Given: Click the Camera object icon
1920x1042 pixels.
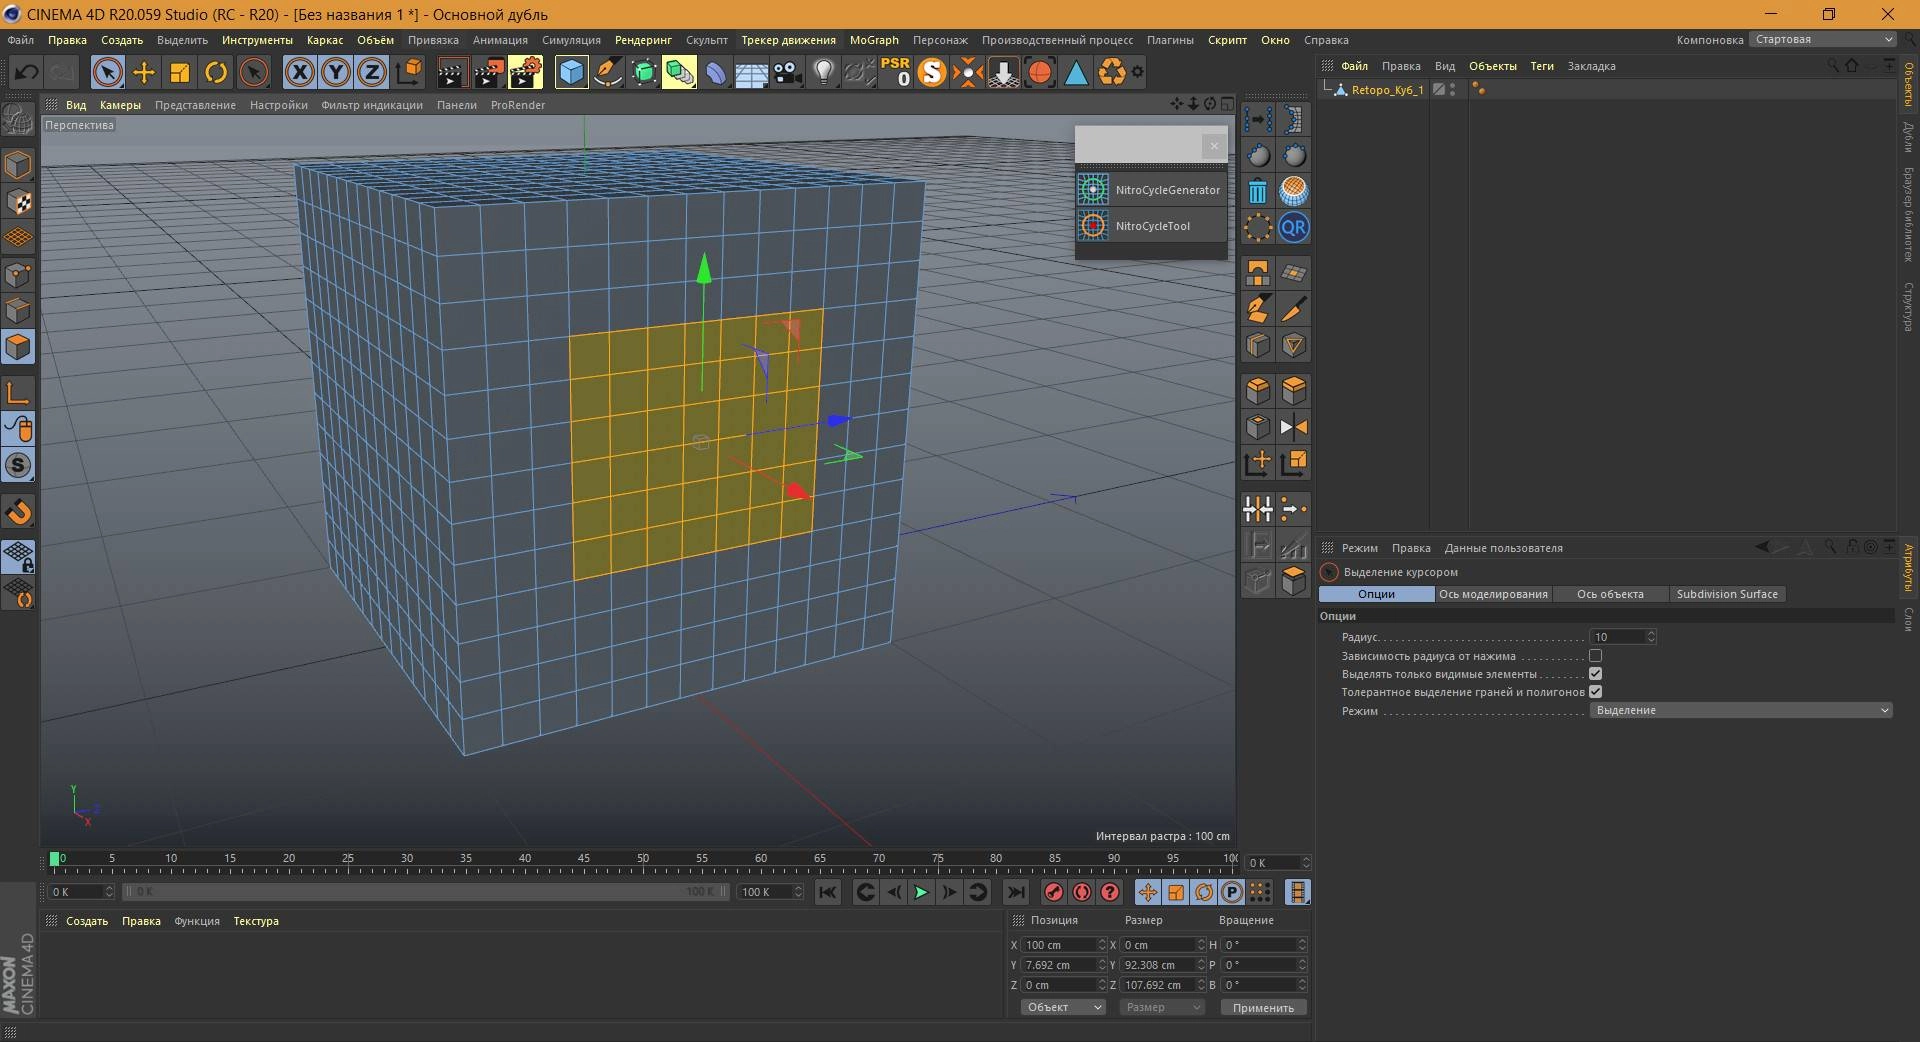Looking at the screenshot, I should click(788, 72).
